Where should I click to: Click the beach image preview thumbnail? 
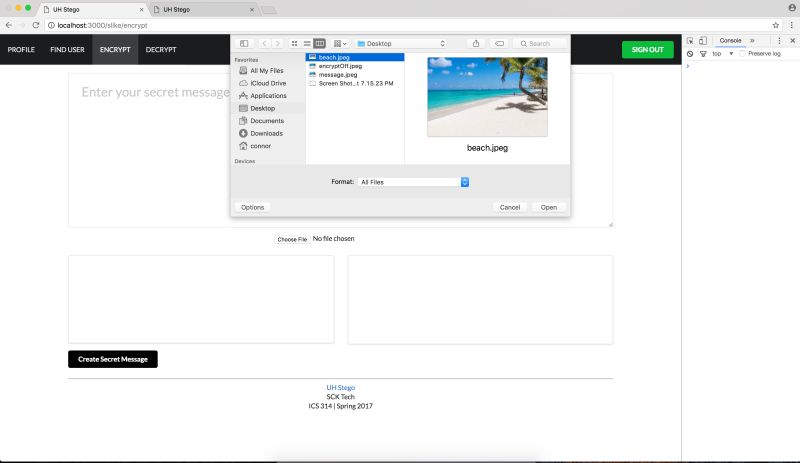tap(487, 96)
